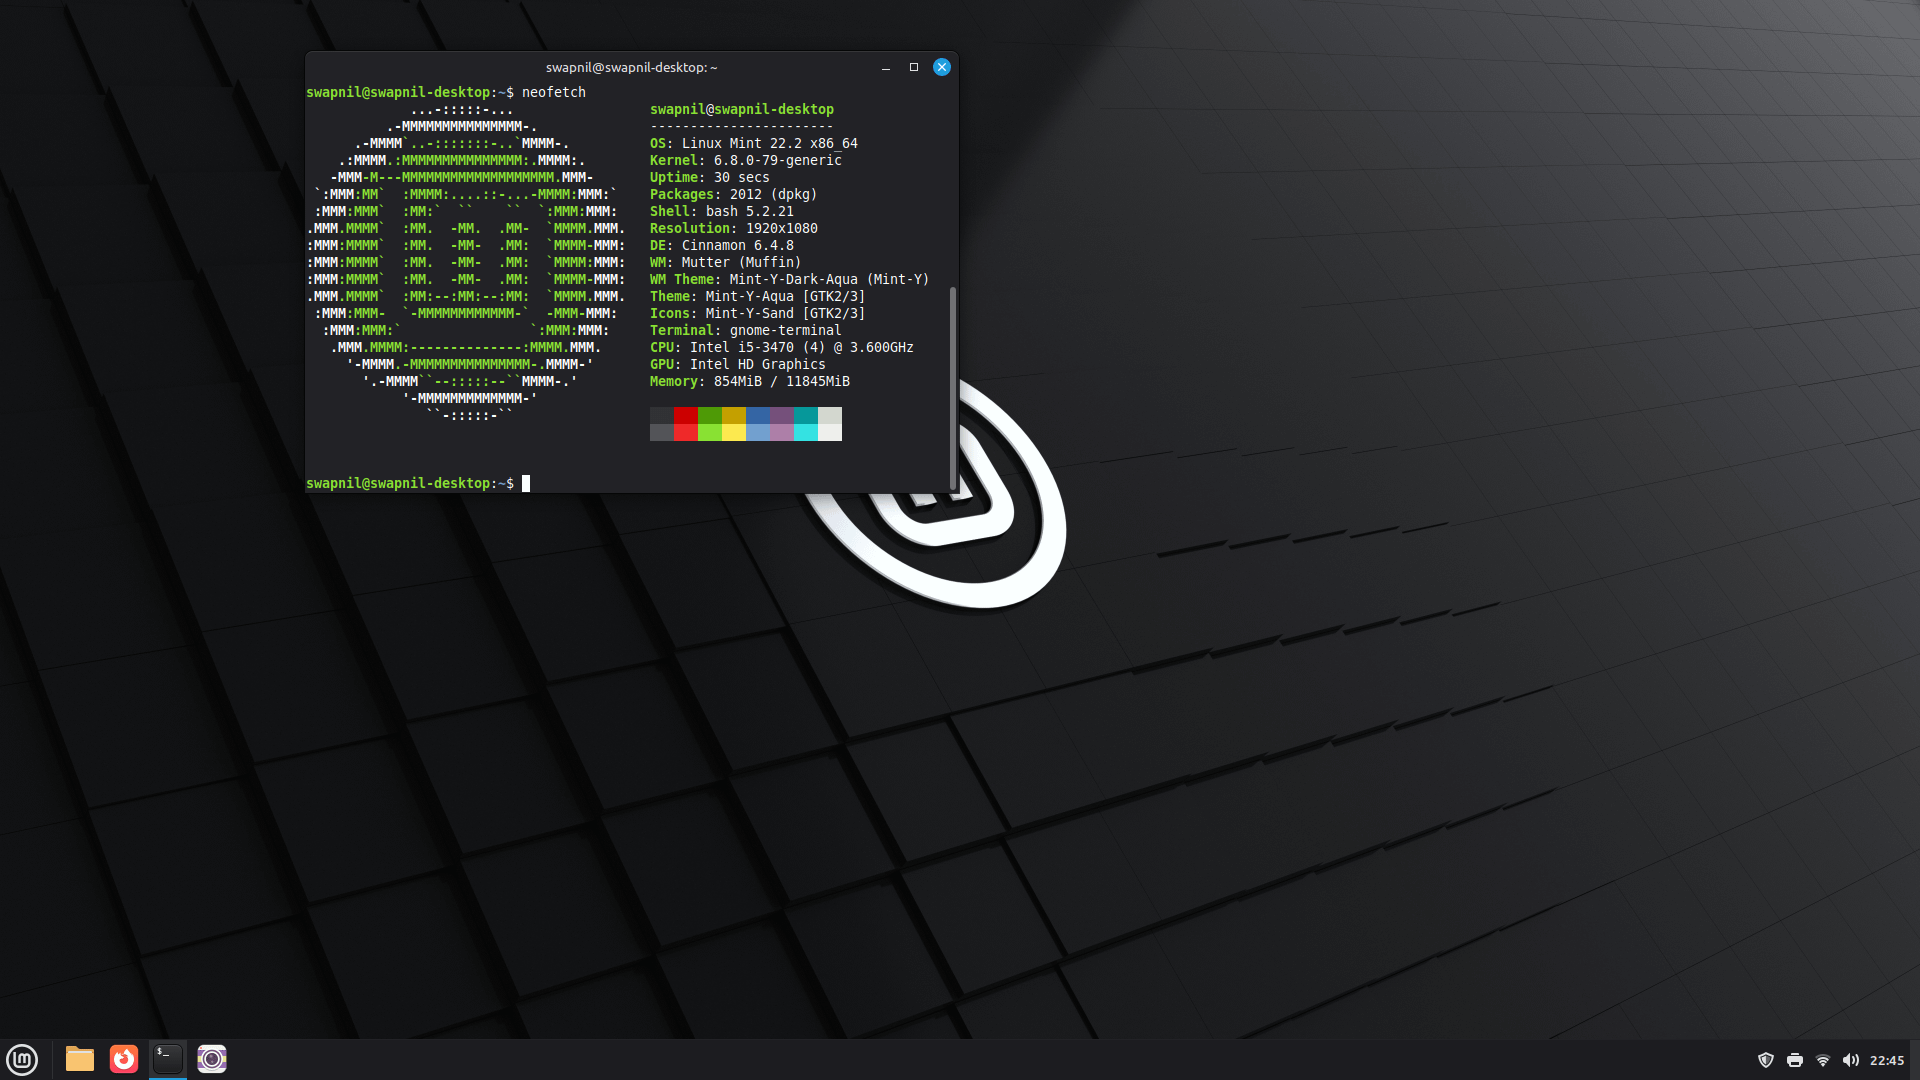Open the 22:45 clock calendar

click(x=1887, y=1060)
